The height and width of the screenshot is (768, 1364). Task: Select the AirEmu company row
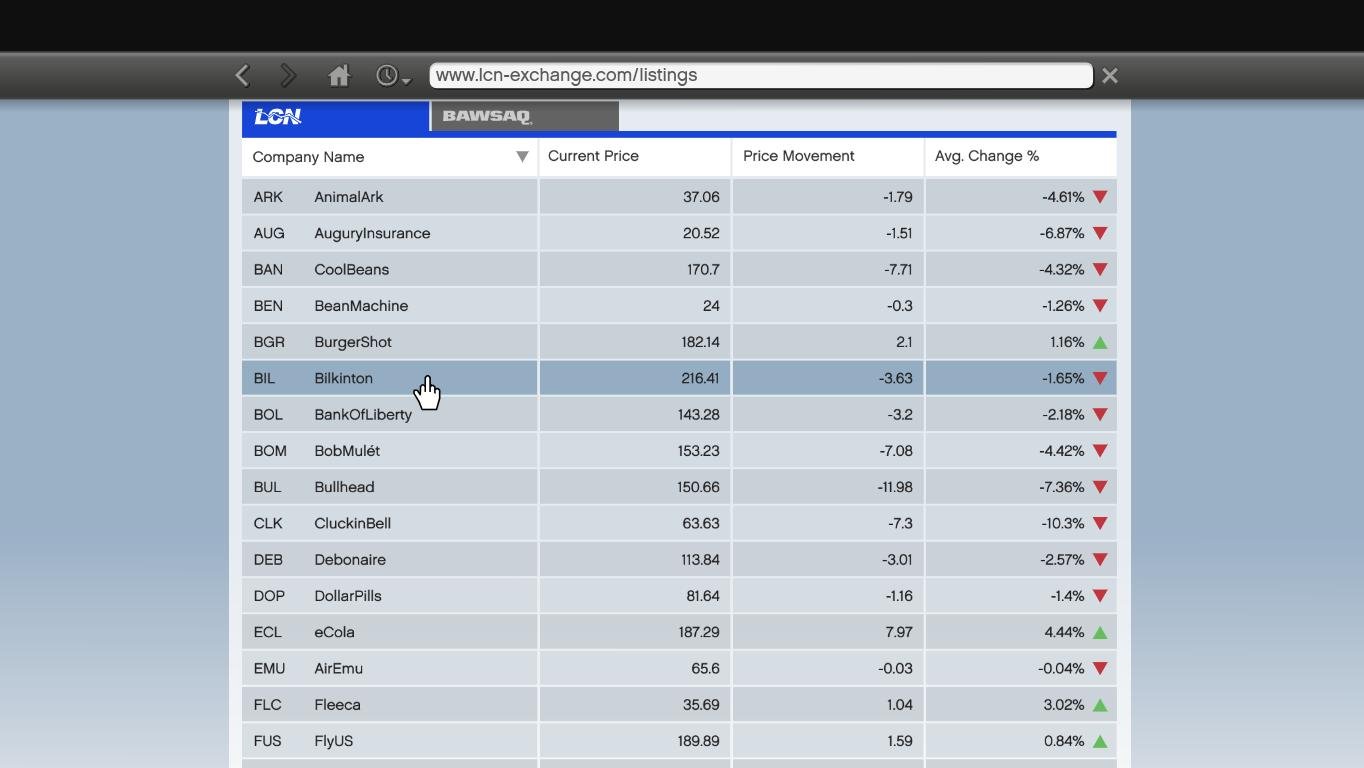point(679,668)
